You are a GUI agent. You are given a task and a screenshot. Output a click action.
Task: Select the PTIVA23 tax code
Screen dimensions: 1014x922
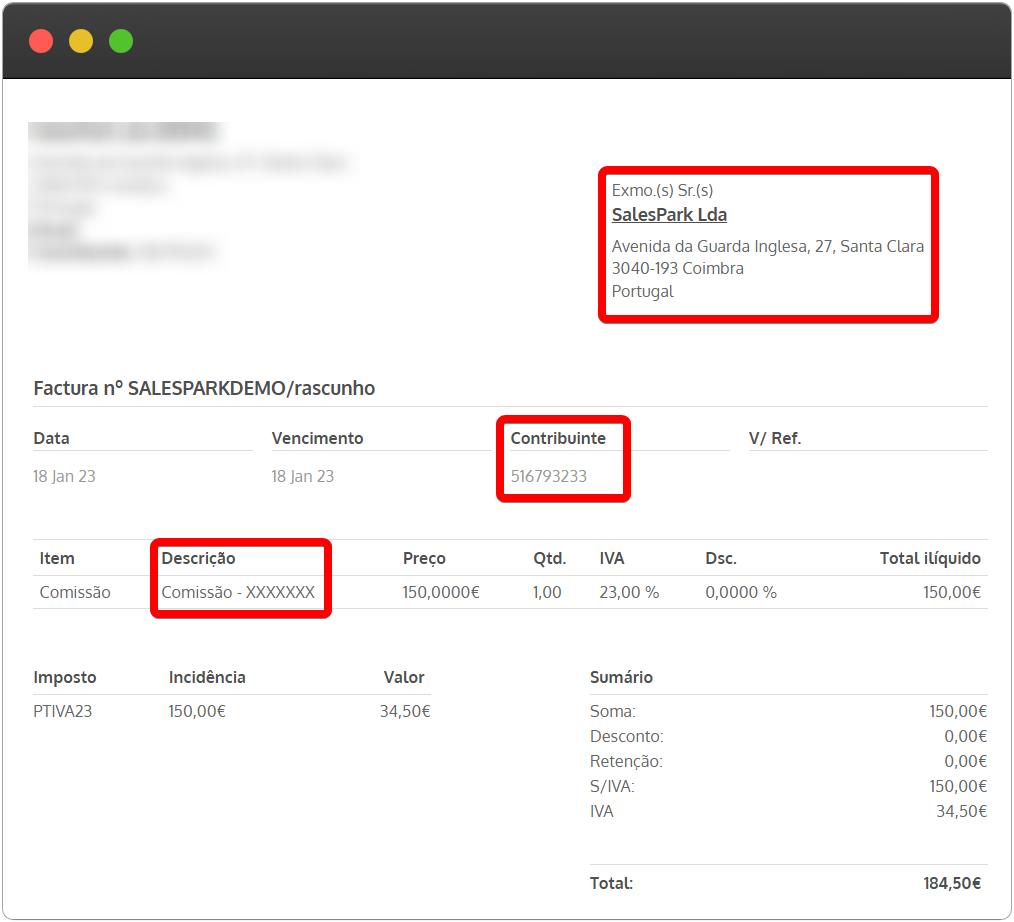(x=63, y=711)
